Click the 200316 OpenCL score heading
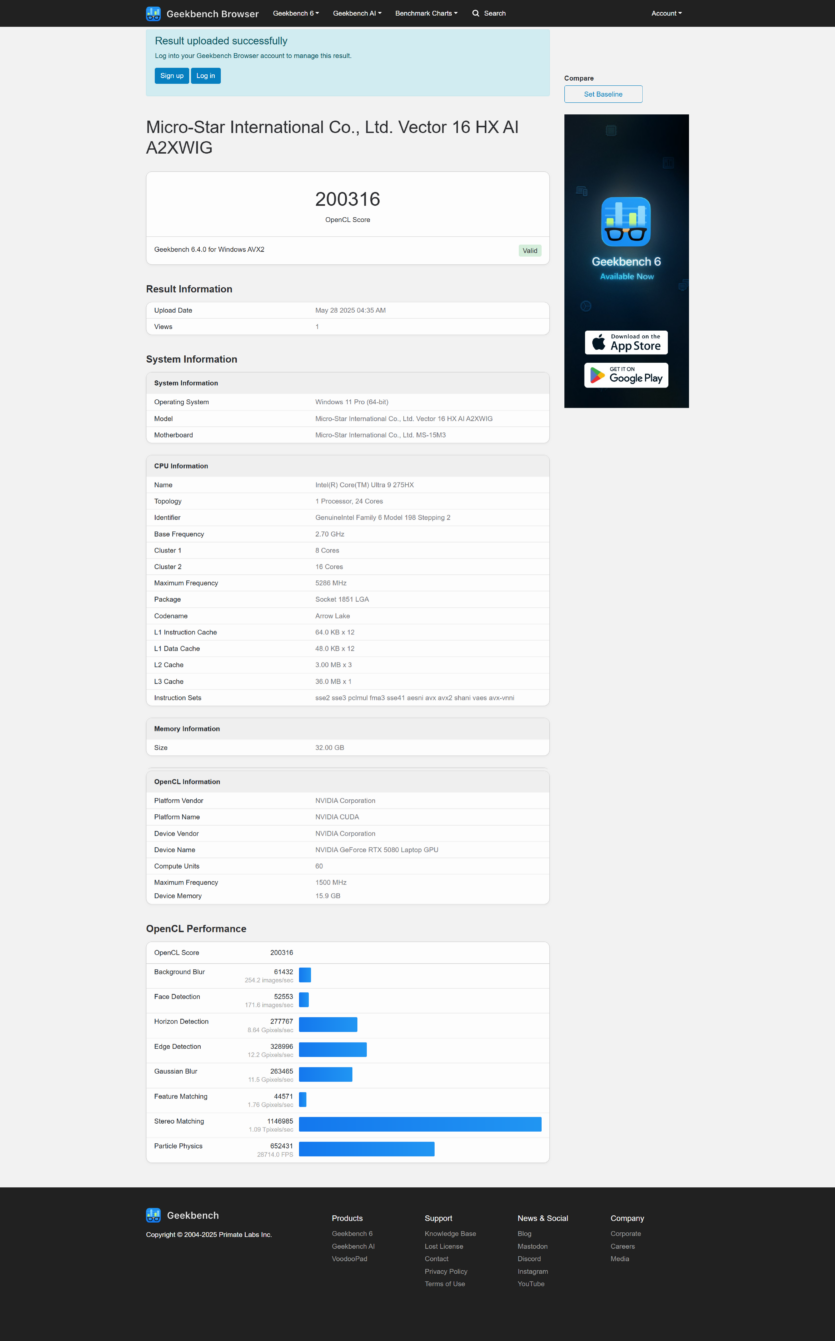 pos(348,199)
